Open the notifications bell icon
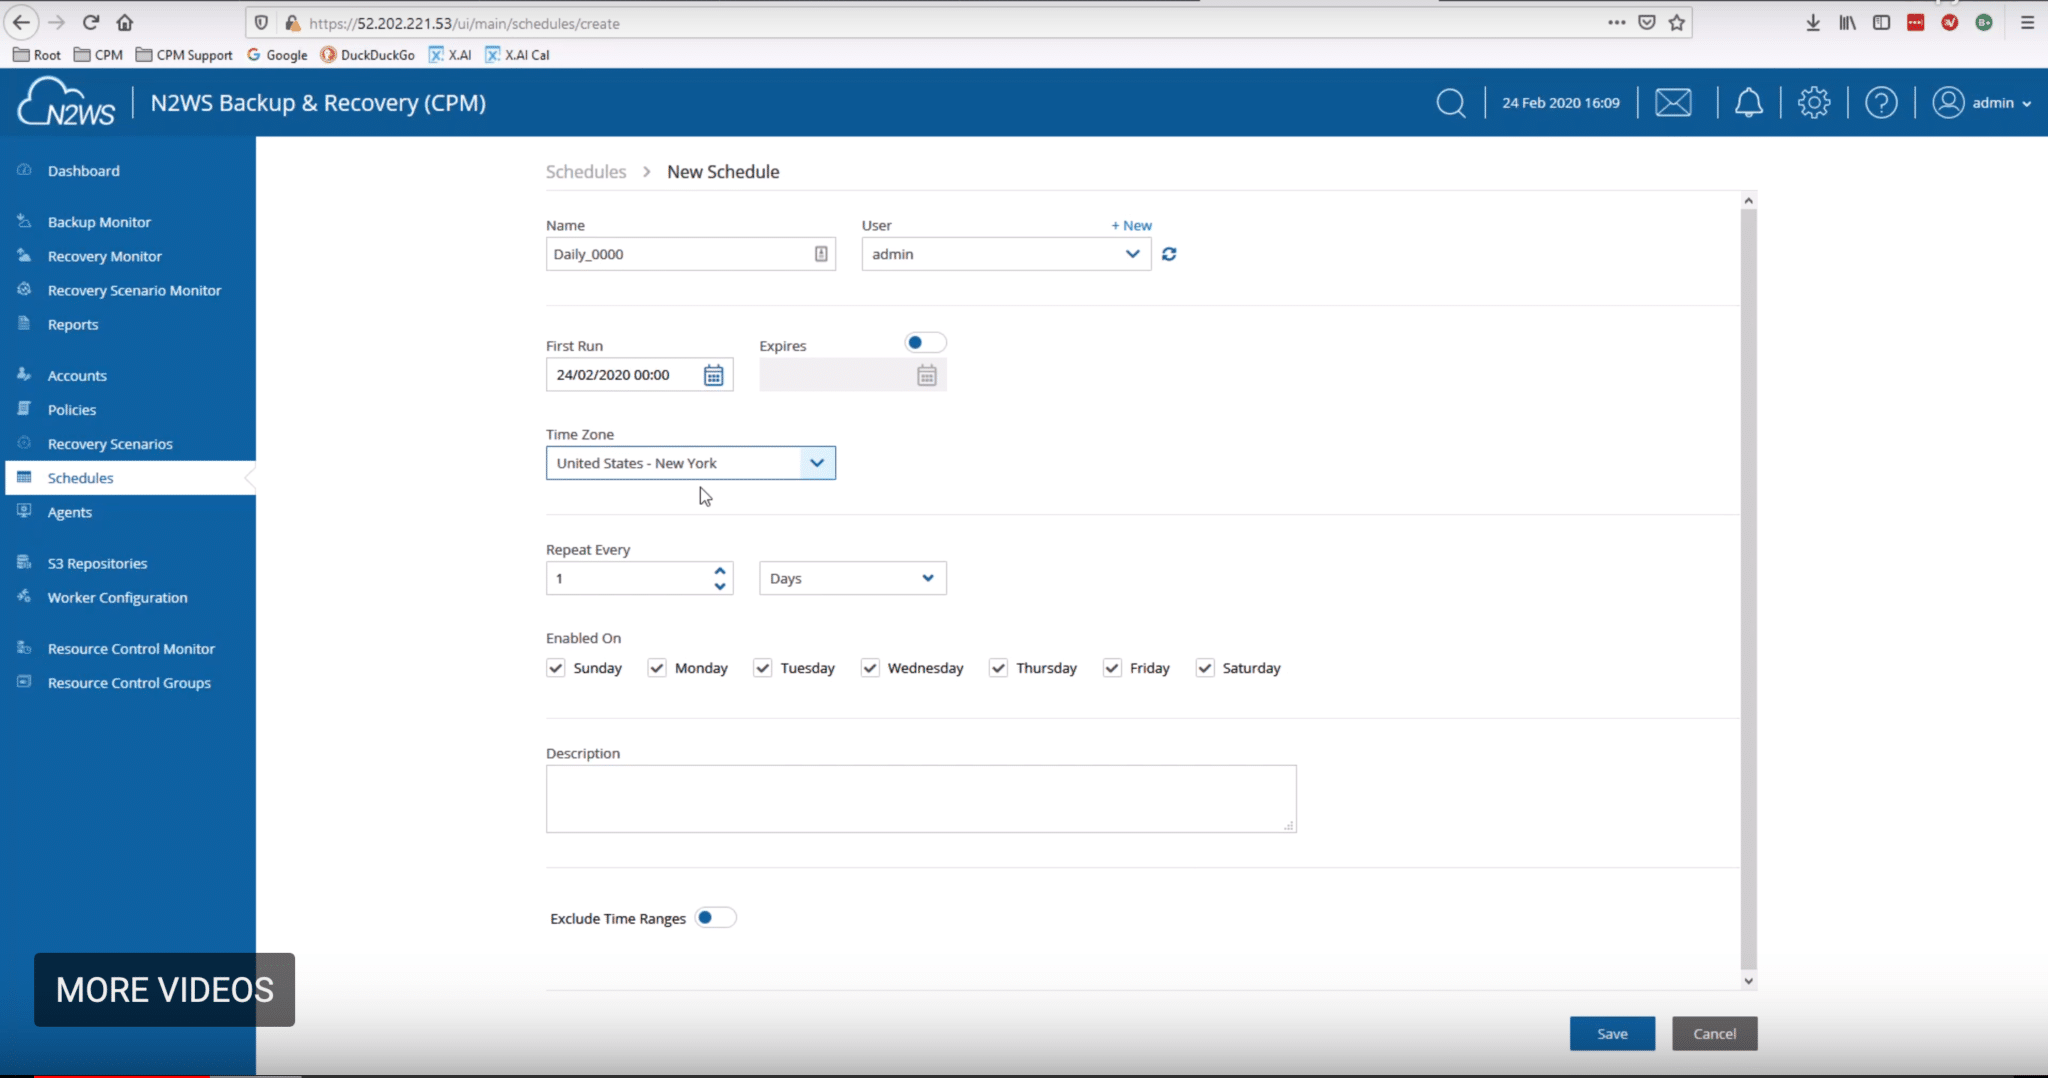Screen dimensions: 2048x1078 [1748, 101]
